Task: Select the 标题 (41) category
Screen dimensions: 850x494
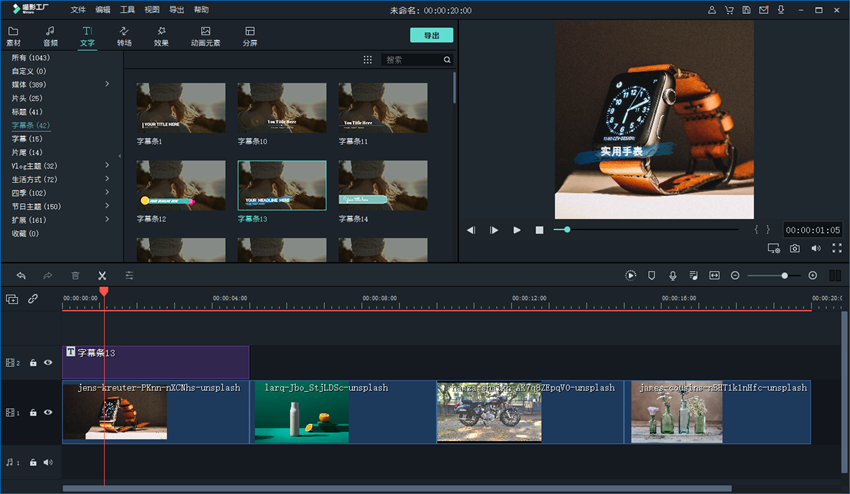Action: [x=27, y=112]
